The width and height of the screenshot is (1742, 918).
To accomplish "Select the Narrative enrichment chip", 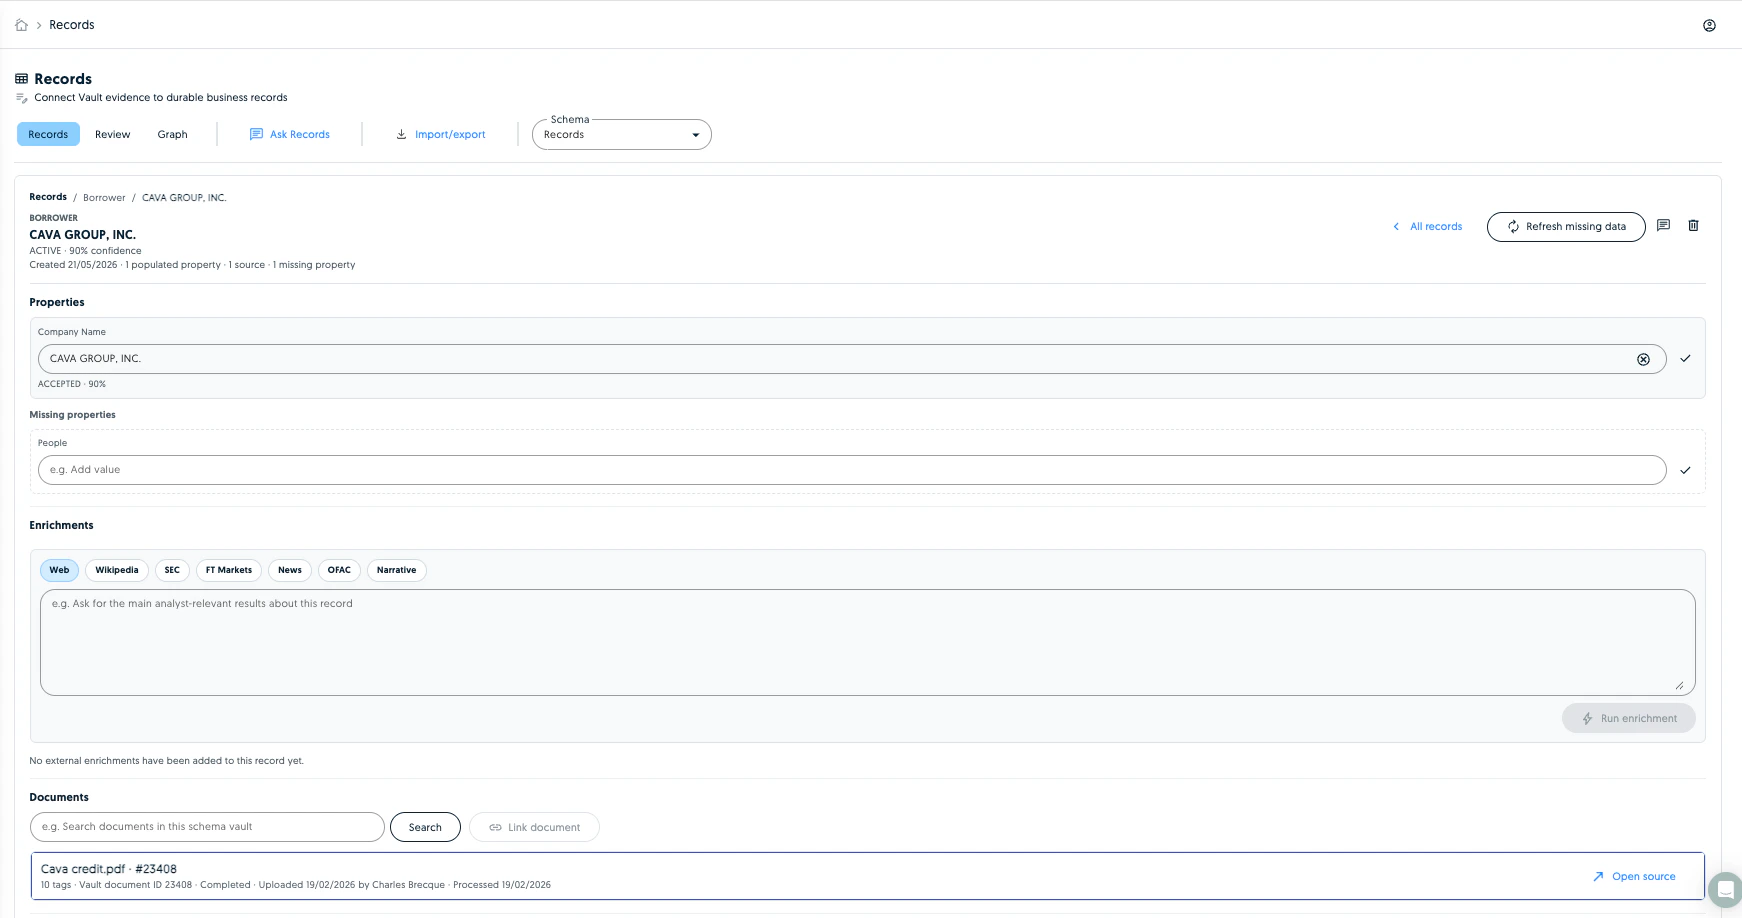I will point(396,570).
